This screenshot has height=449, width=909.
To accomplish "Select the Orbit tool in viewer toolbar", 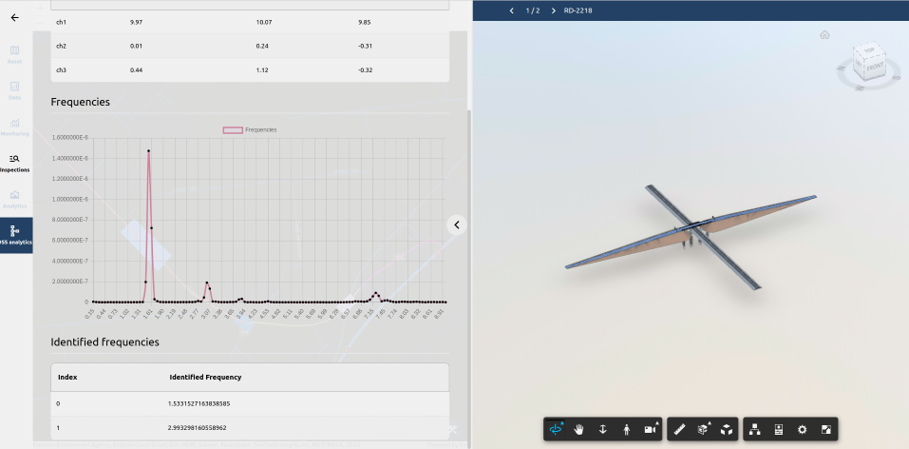I will [556, 429].
